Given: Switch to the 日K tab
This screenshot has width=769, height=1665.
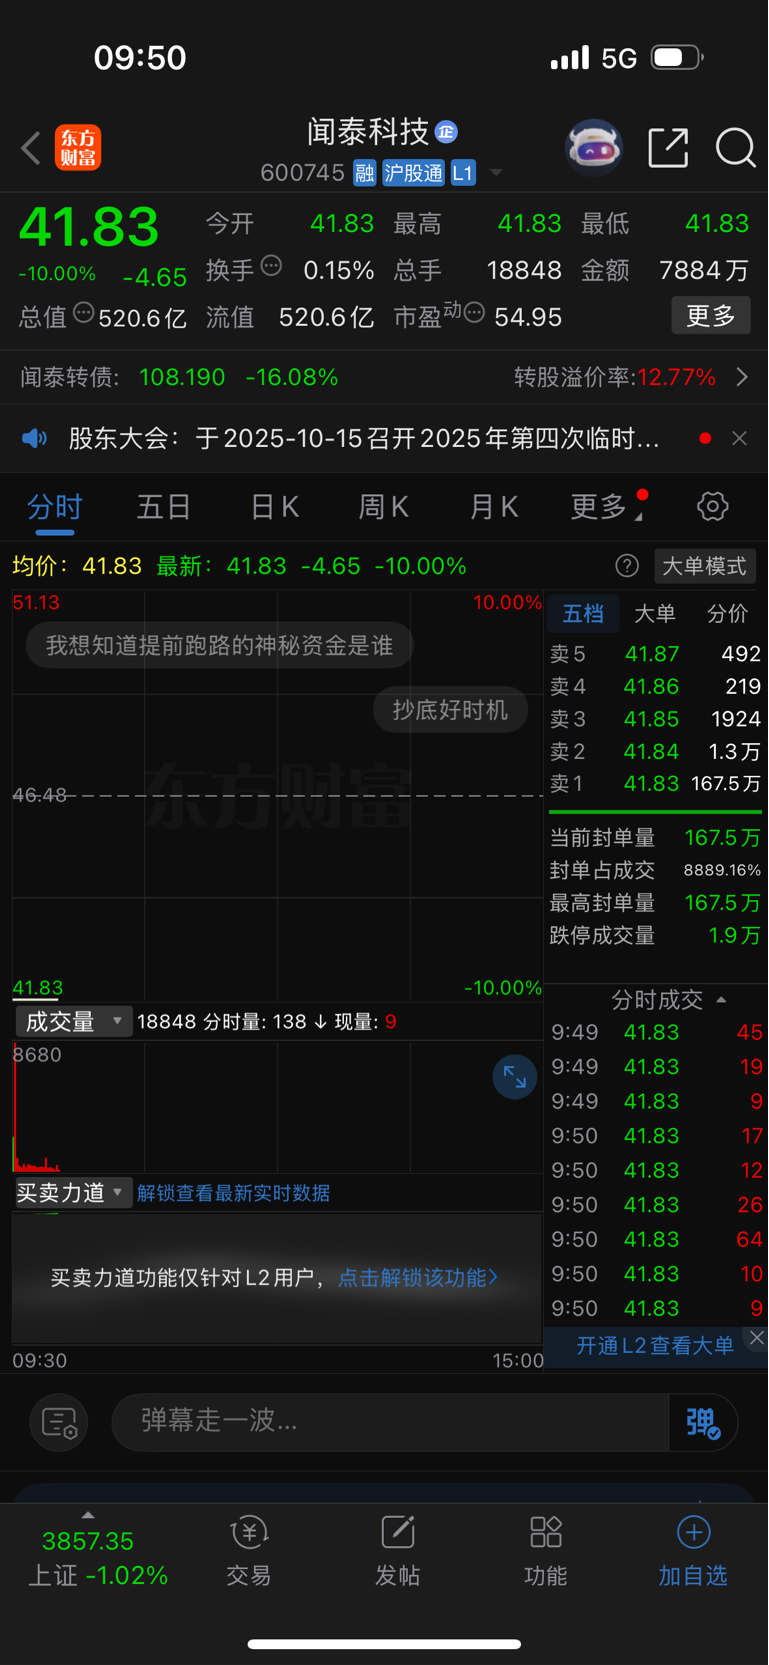Looking at the screenshot, I should 274,507.
